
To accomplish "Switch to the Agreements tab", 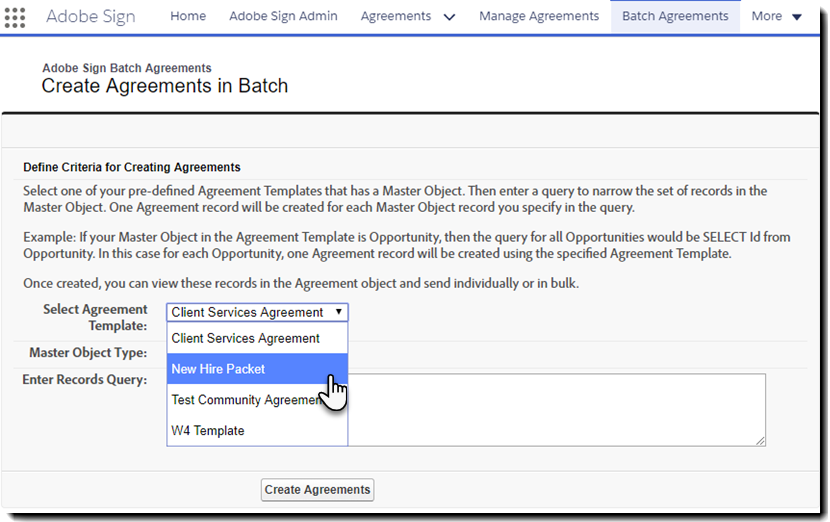I will (396, 16).
